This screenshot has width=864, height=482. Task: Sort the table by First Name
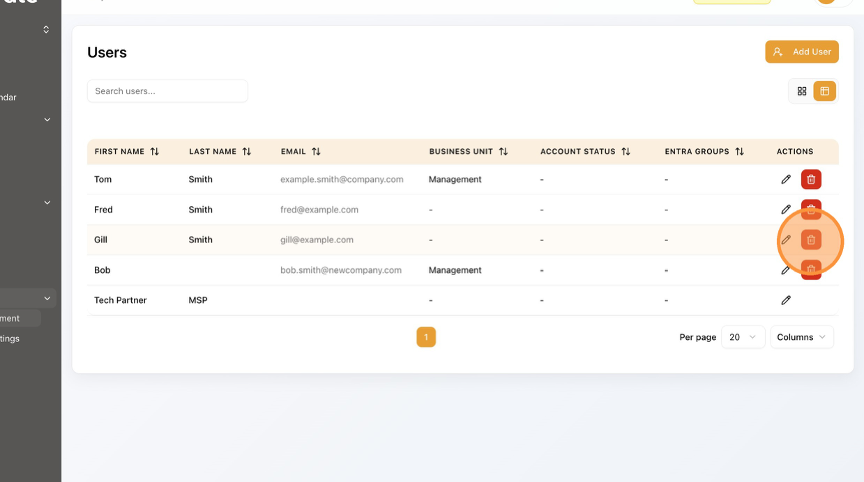126,152
